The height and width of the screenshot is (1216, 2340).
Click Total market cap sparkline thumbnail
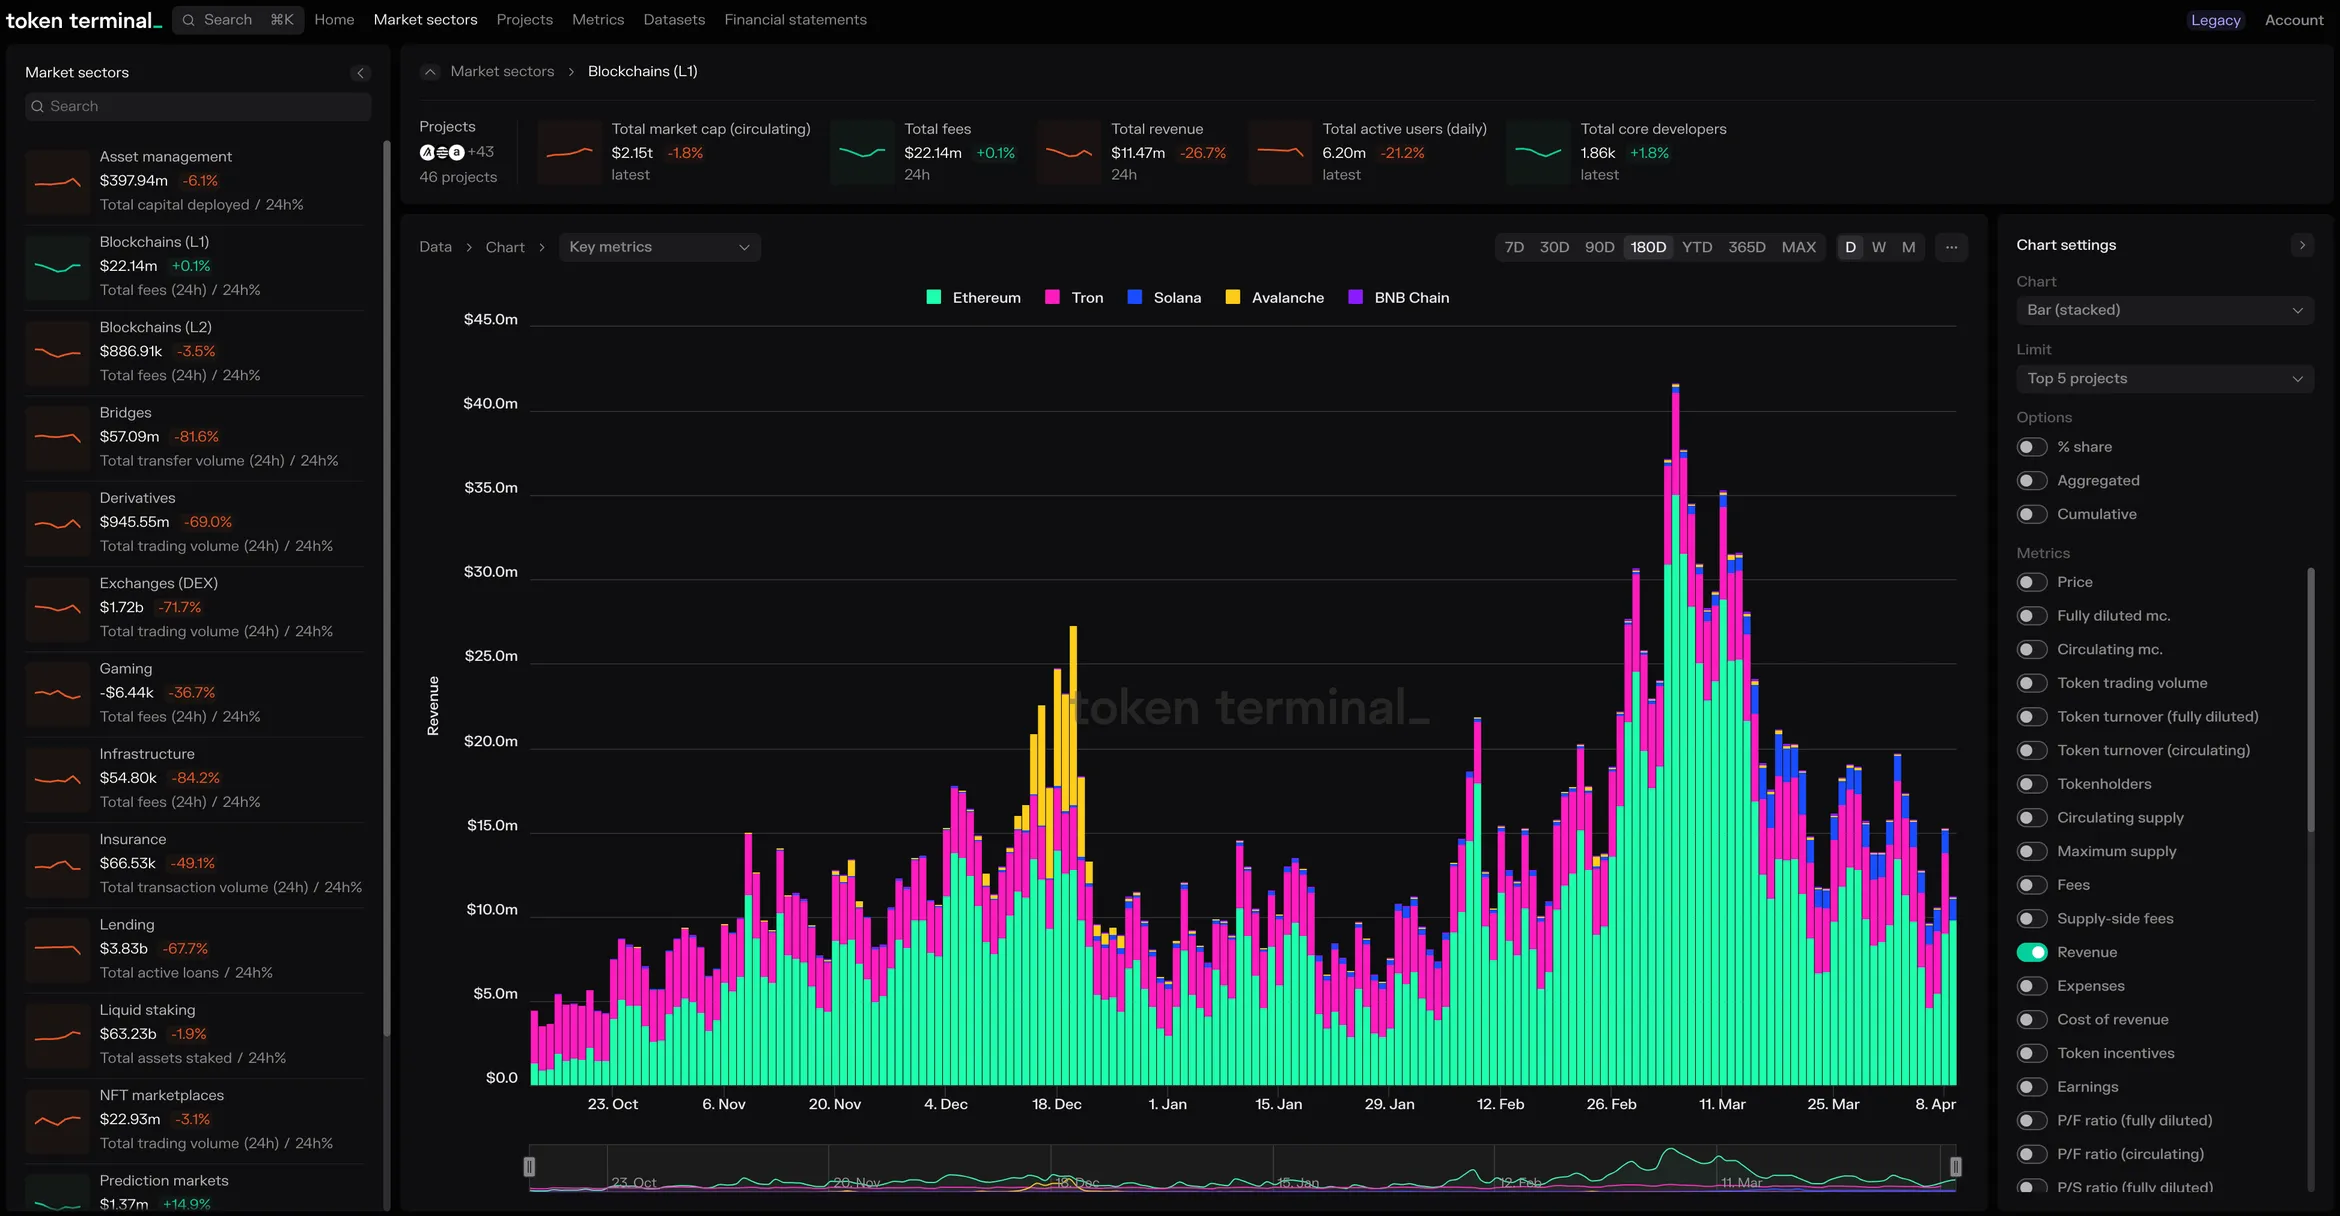(569, 152)
